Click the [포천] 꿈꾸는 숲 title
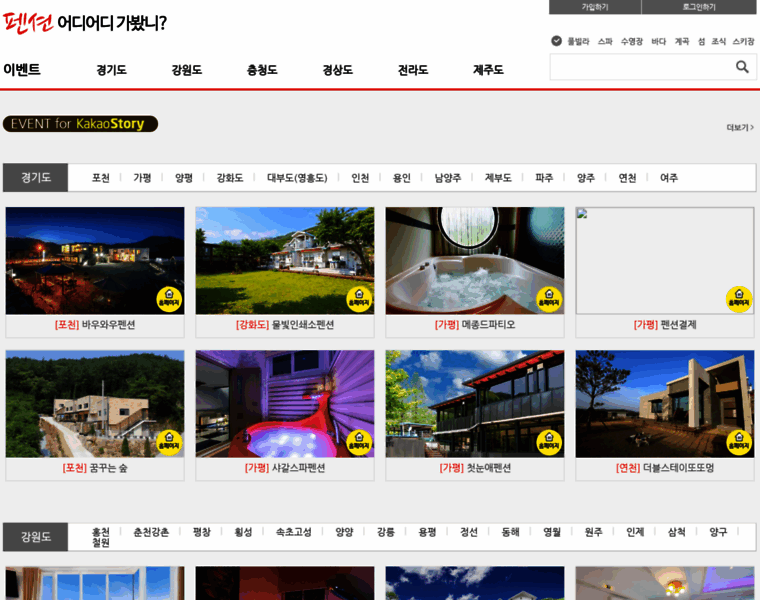The height and width of the screenshot is (600, 760). 95,468
